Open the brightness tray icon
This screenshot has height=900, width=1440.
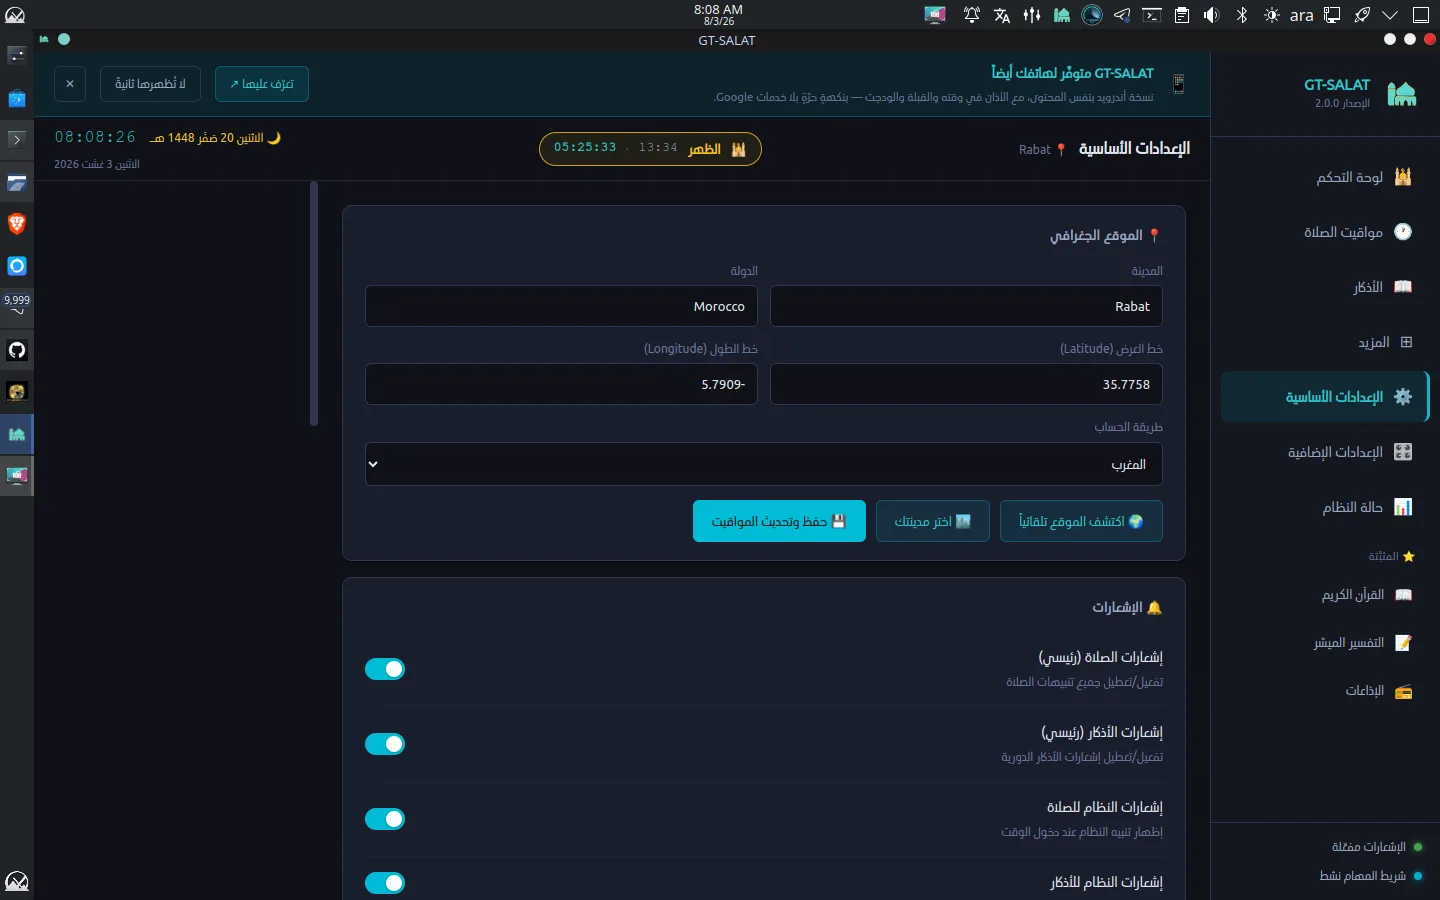pyautogui.click(x=1272, y=15)
